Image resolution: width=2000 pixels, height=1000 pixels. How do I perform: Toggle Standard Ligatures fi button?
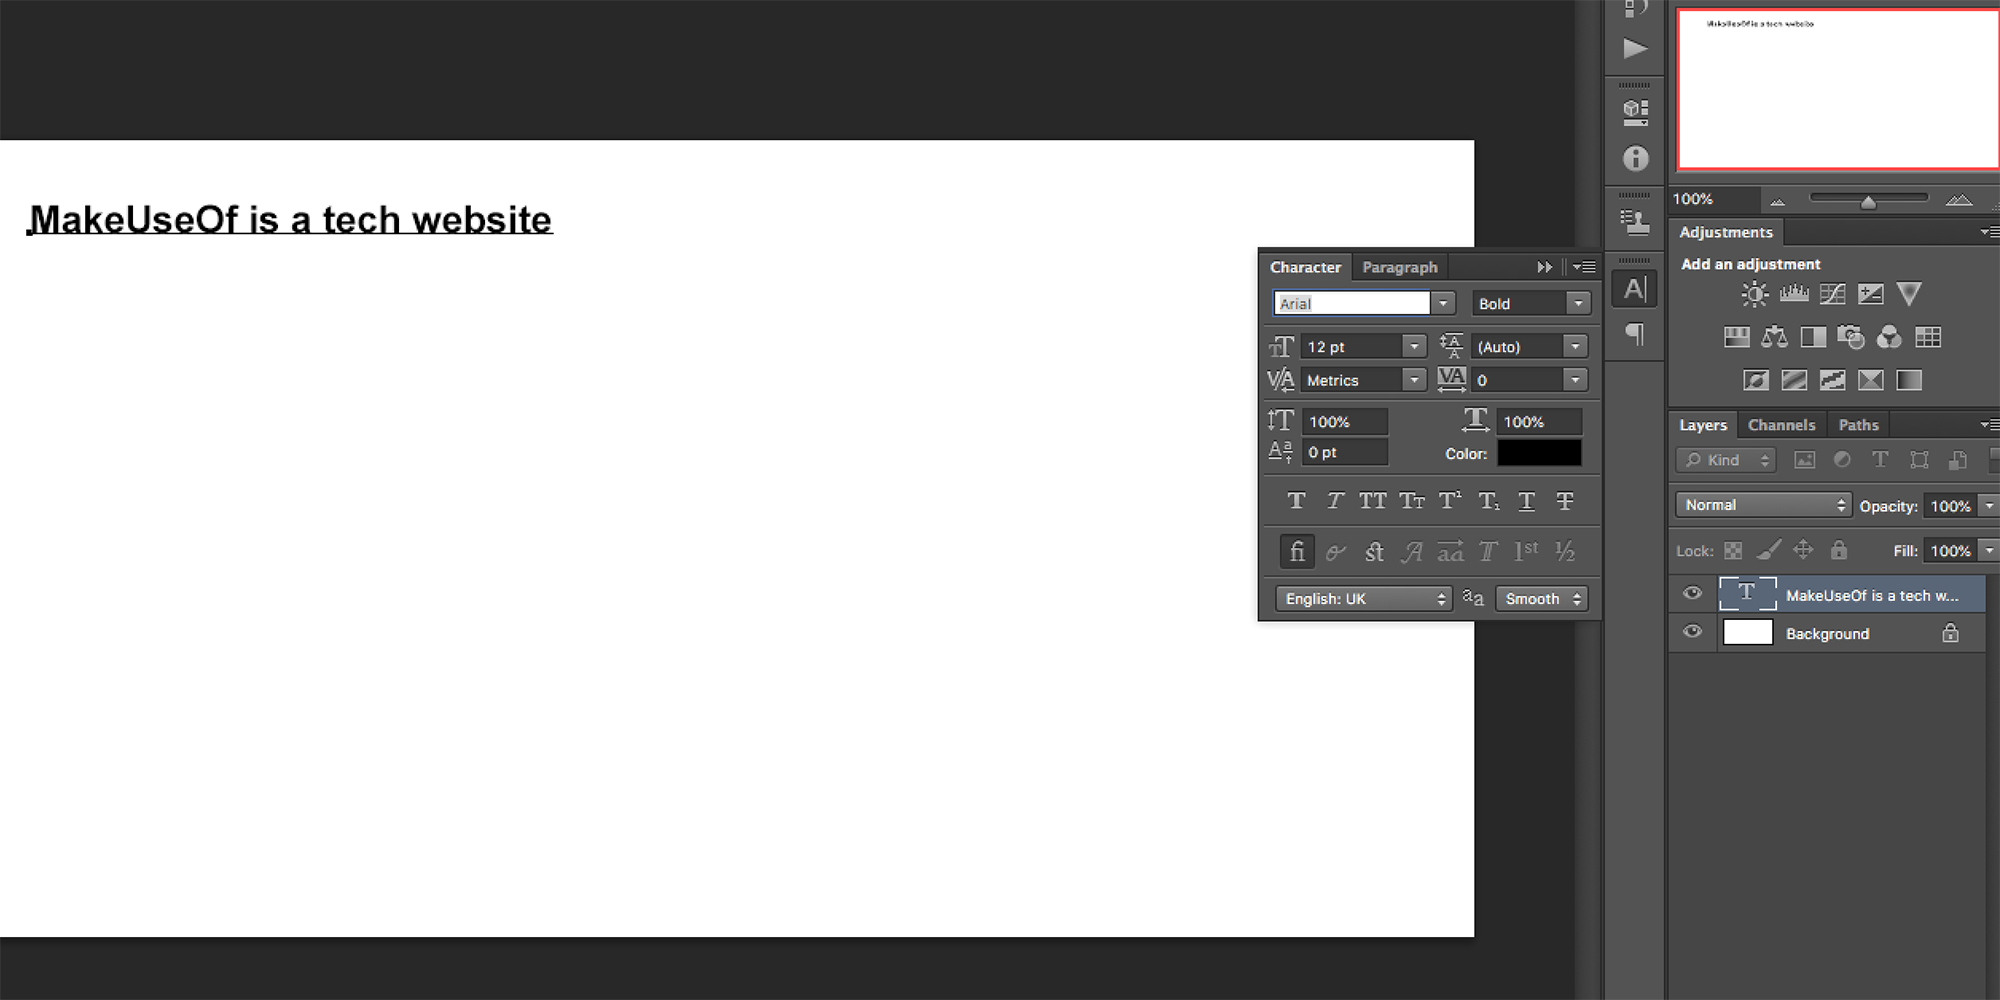pyautogui.click(x=1297, y=551)
